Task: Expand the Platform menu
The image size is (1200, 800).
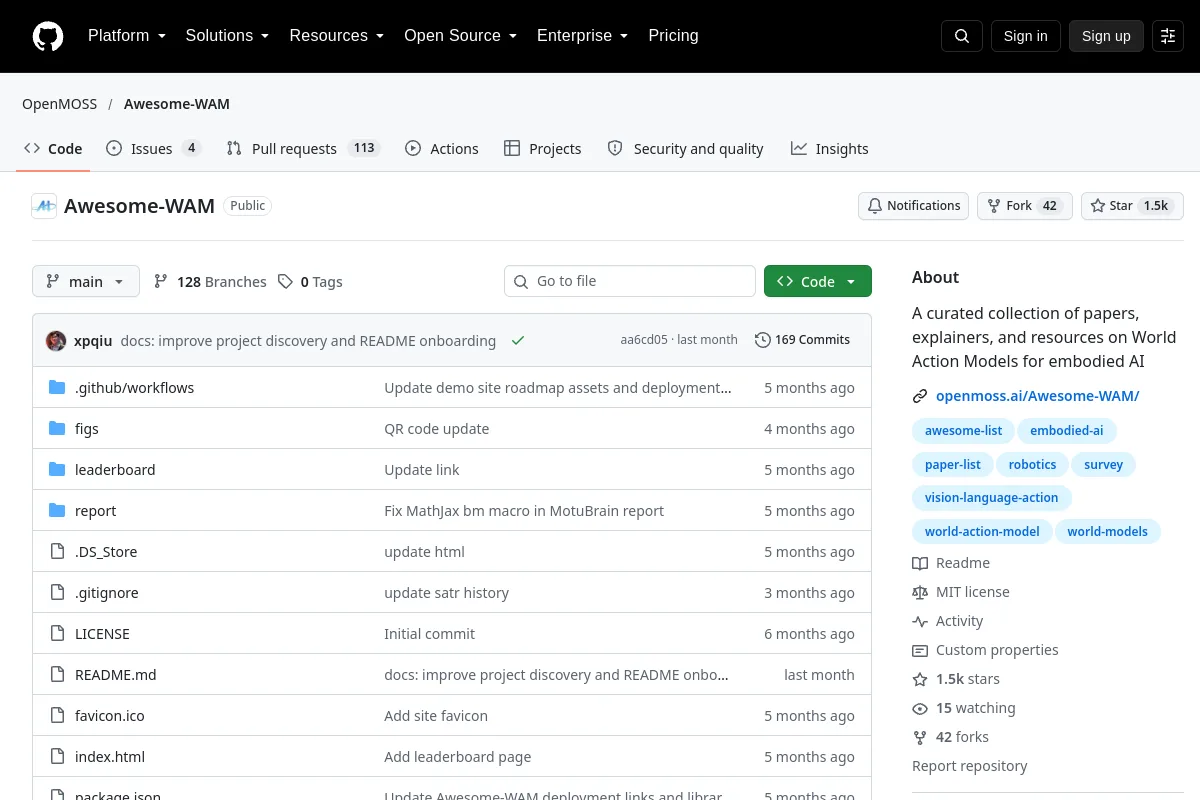Action: pos(126,36)
